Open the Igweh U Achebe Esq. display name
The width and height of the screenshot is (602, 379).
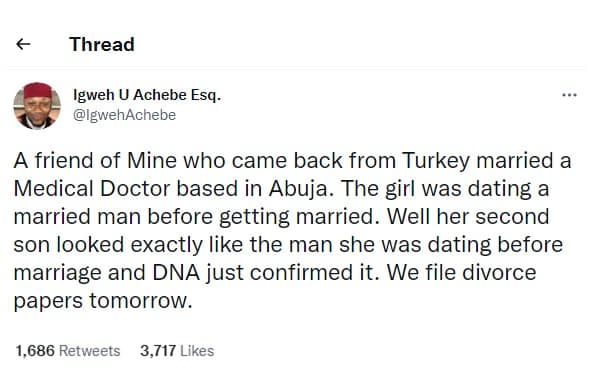click(147, 95)
